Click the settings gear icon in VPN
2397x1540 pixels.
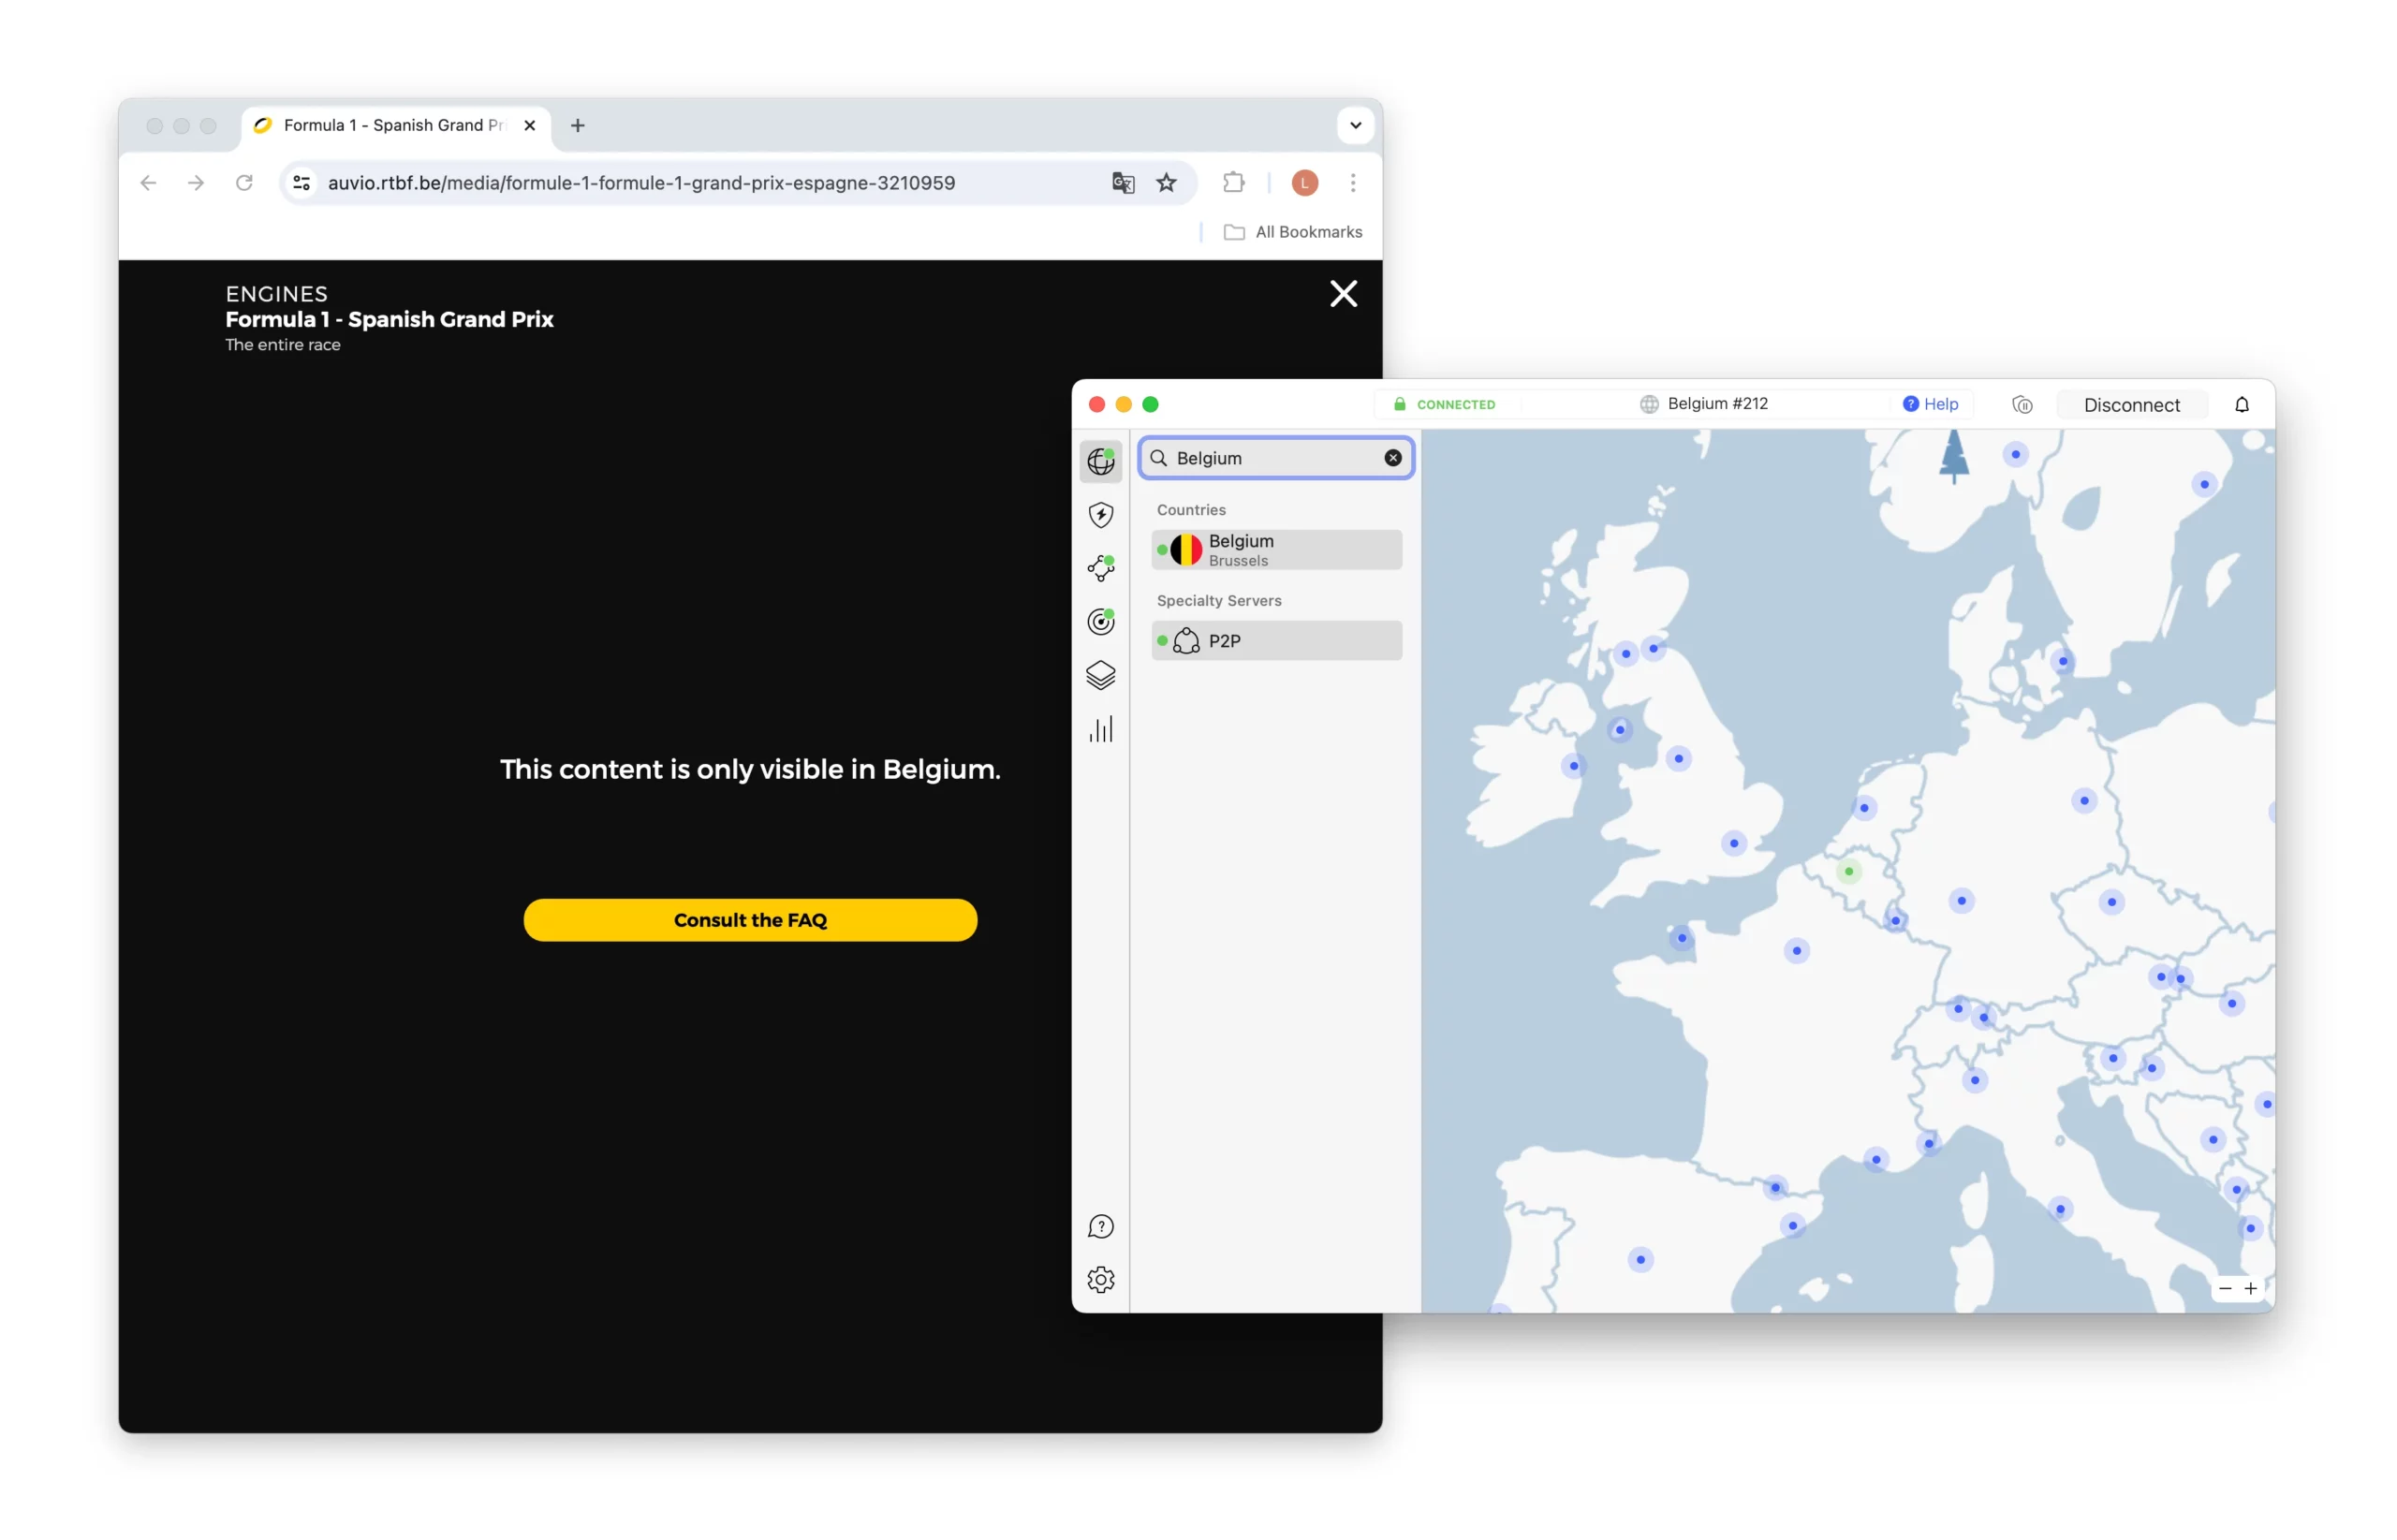(1101, 1278)
